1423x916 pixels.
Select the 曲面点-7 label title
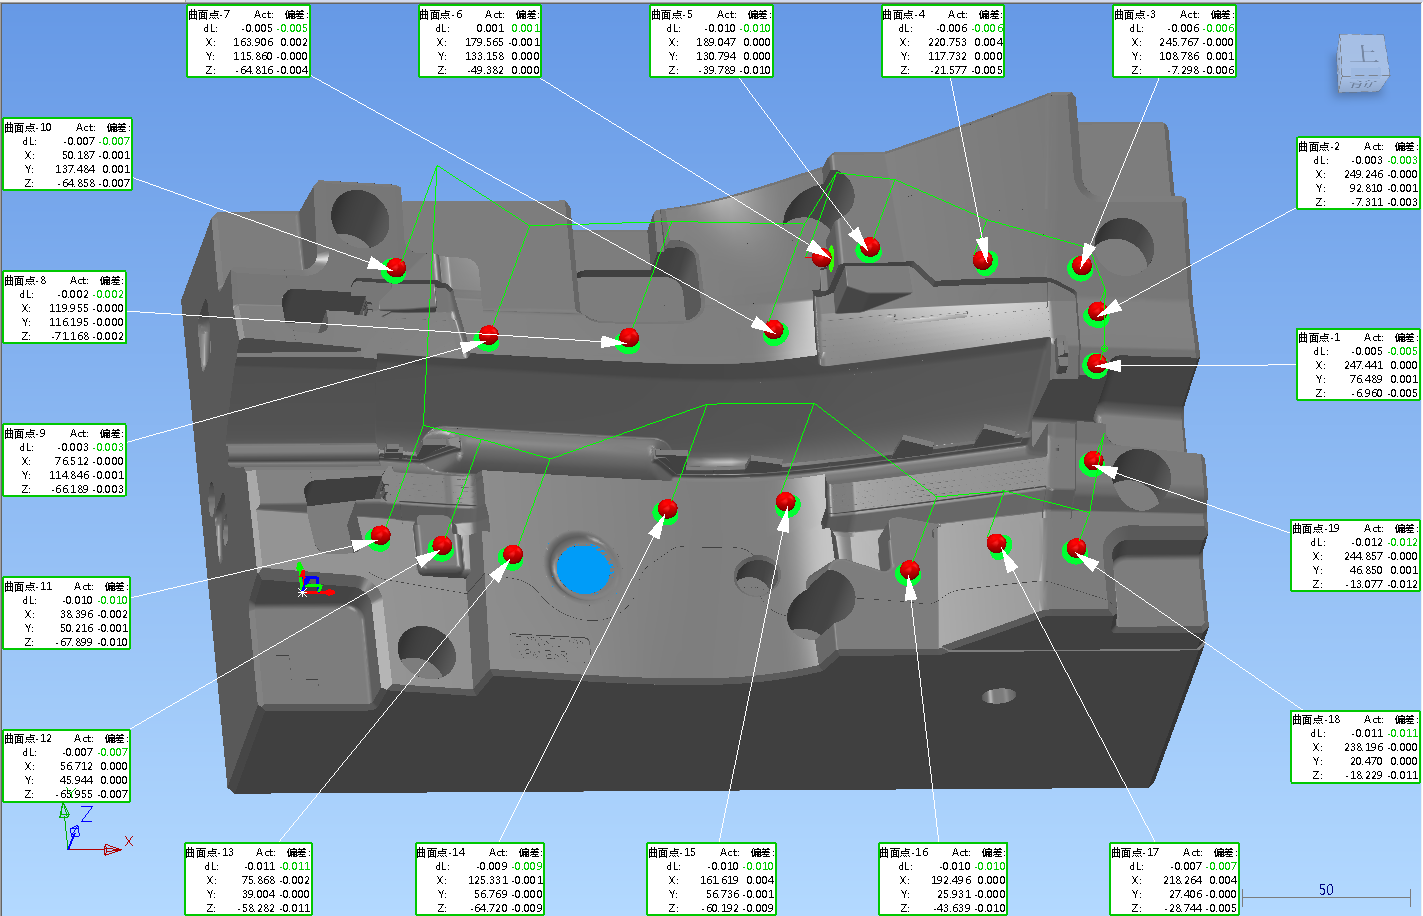point(209,14)
